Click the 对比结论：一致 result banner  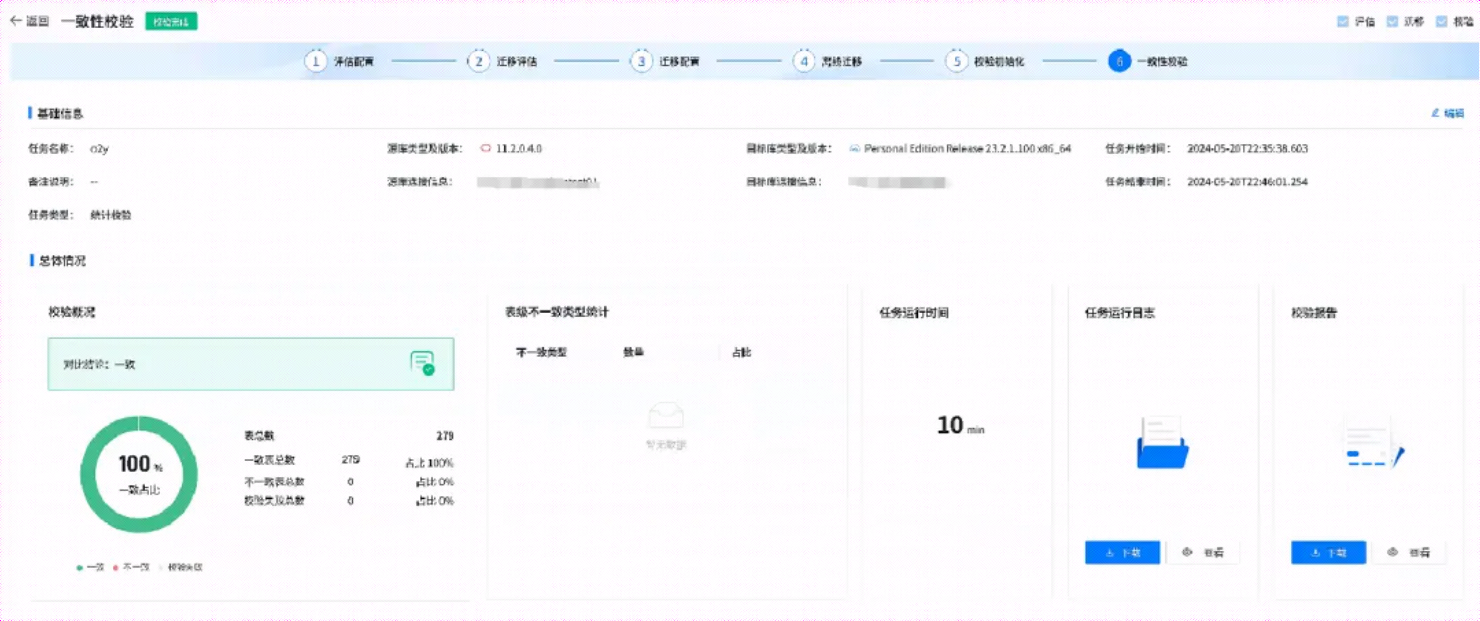point(251,364)
